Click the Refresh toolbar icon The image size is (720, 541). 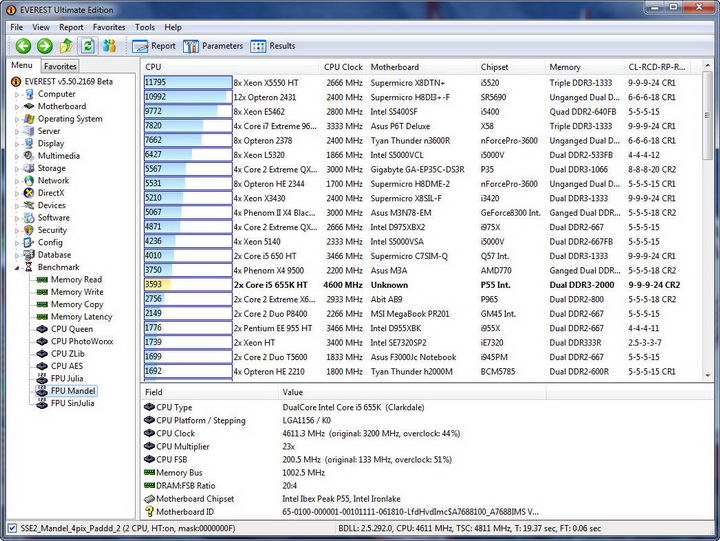coord(88,46)
